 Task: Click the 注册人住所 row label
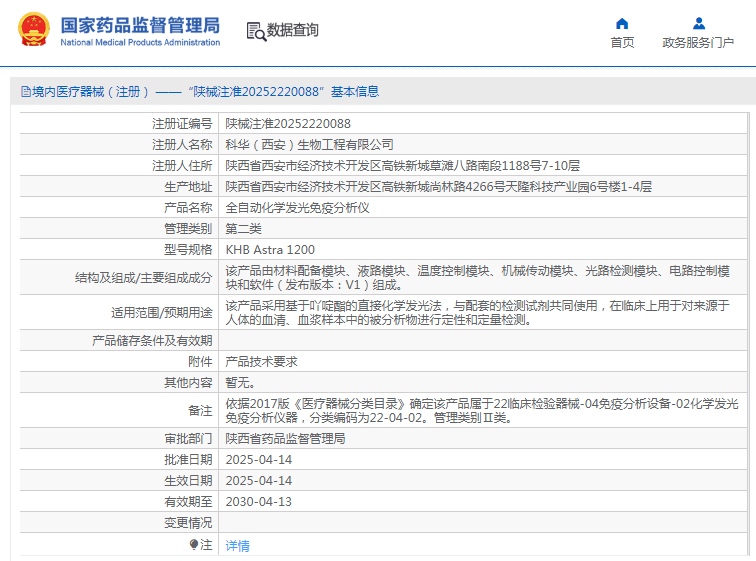click(x=182, y=166)
